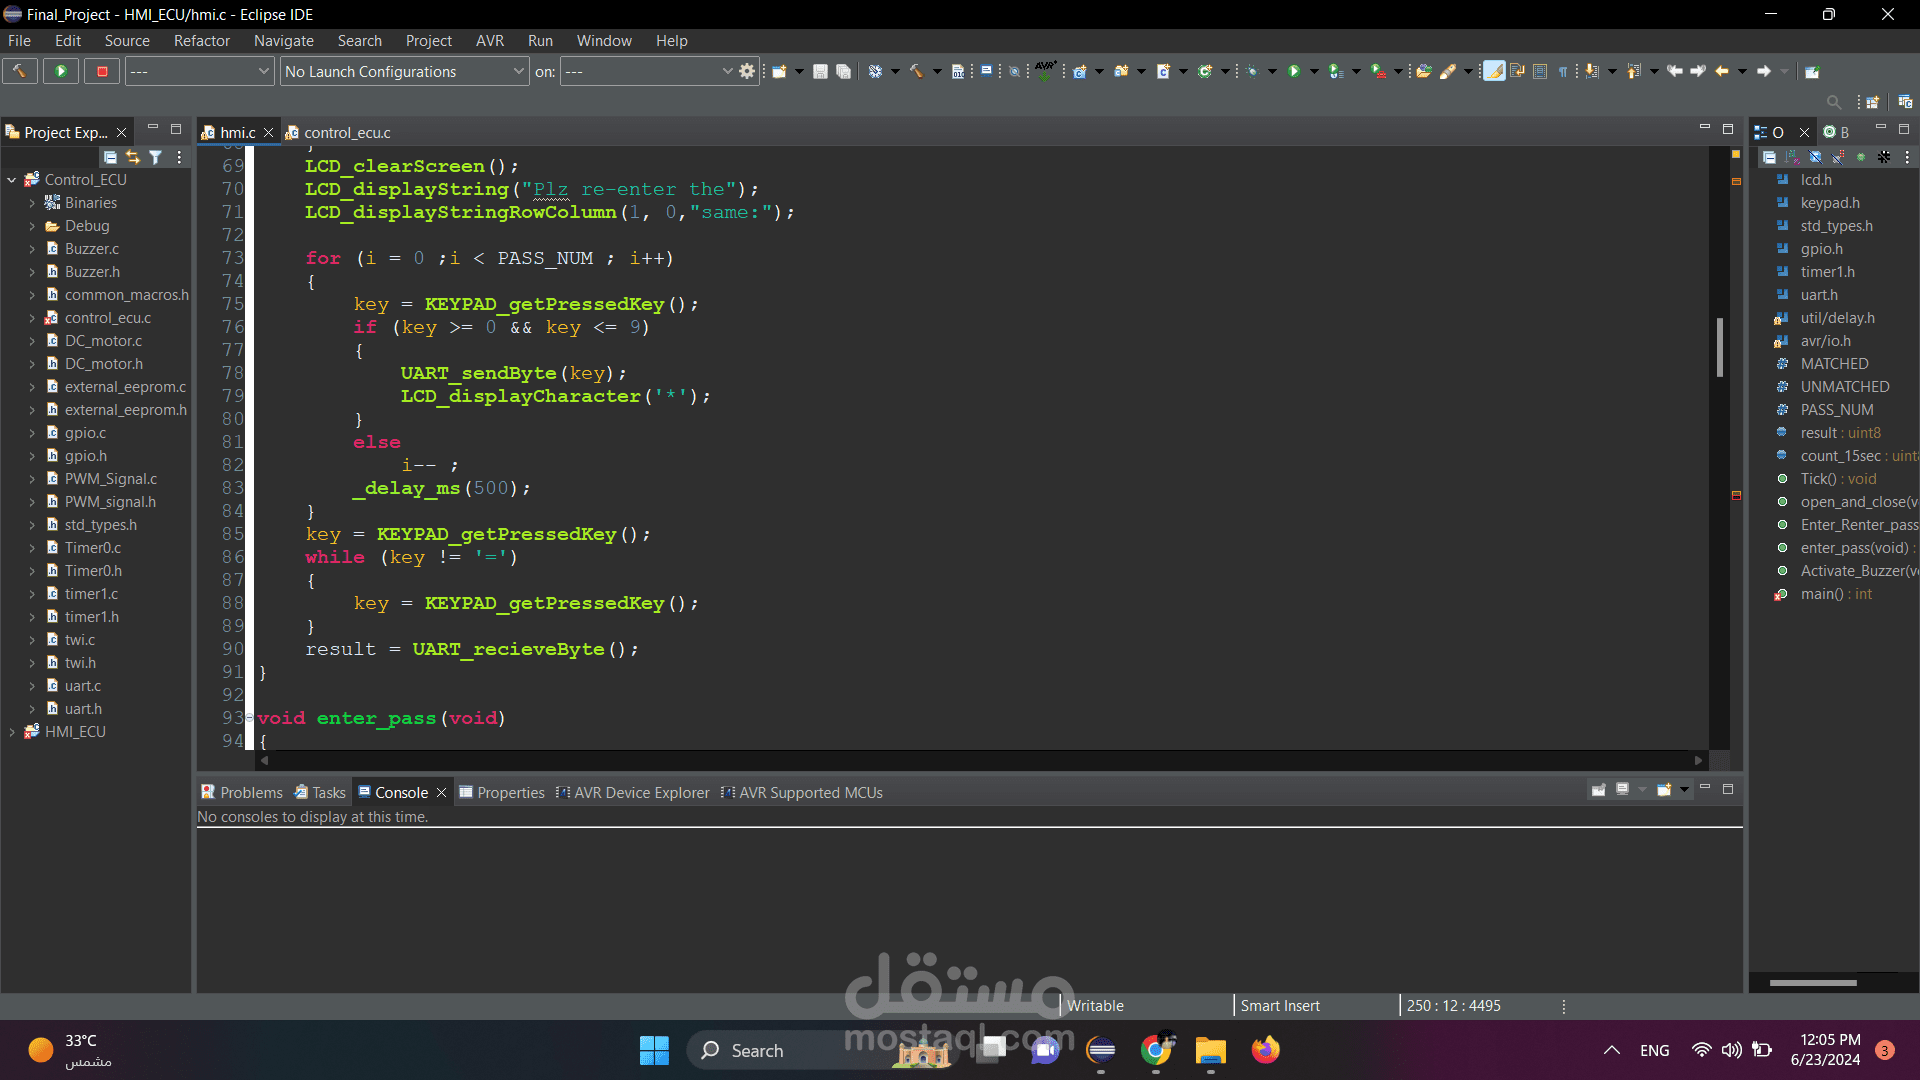Click the Outline sort alphabetically icon
Image resolution: width=1920 pixels, height=1080 pixels.
pos(1791,157)
